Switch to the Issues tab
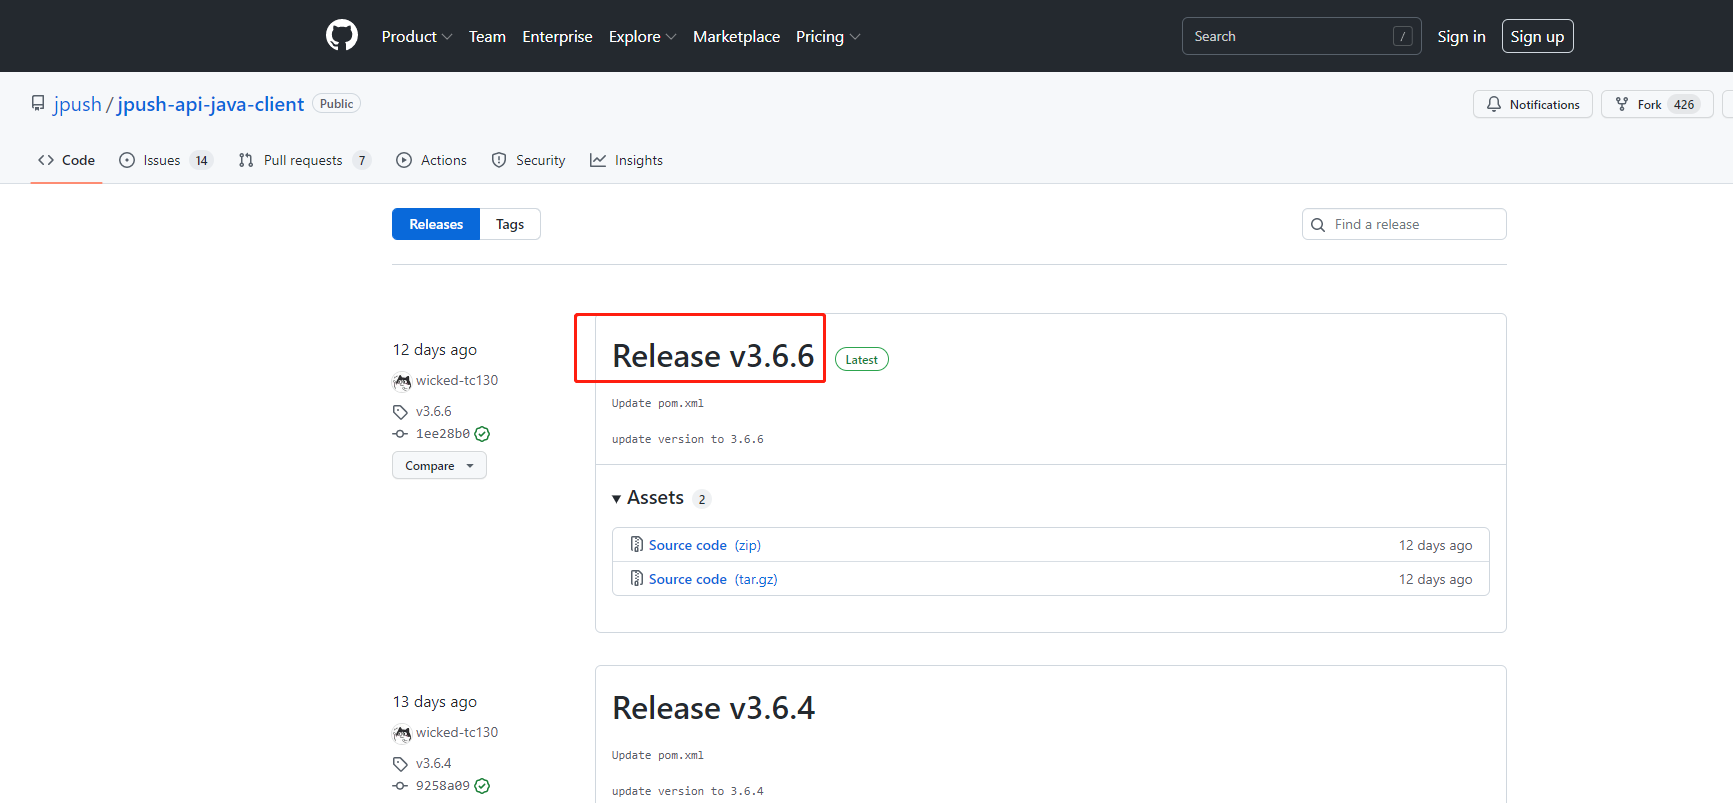1733x803 pixels. click(166, 160)
